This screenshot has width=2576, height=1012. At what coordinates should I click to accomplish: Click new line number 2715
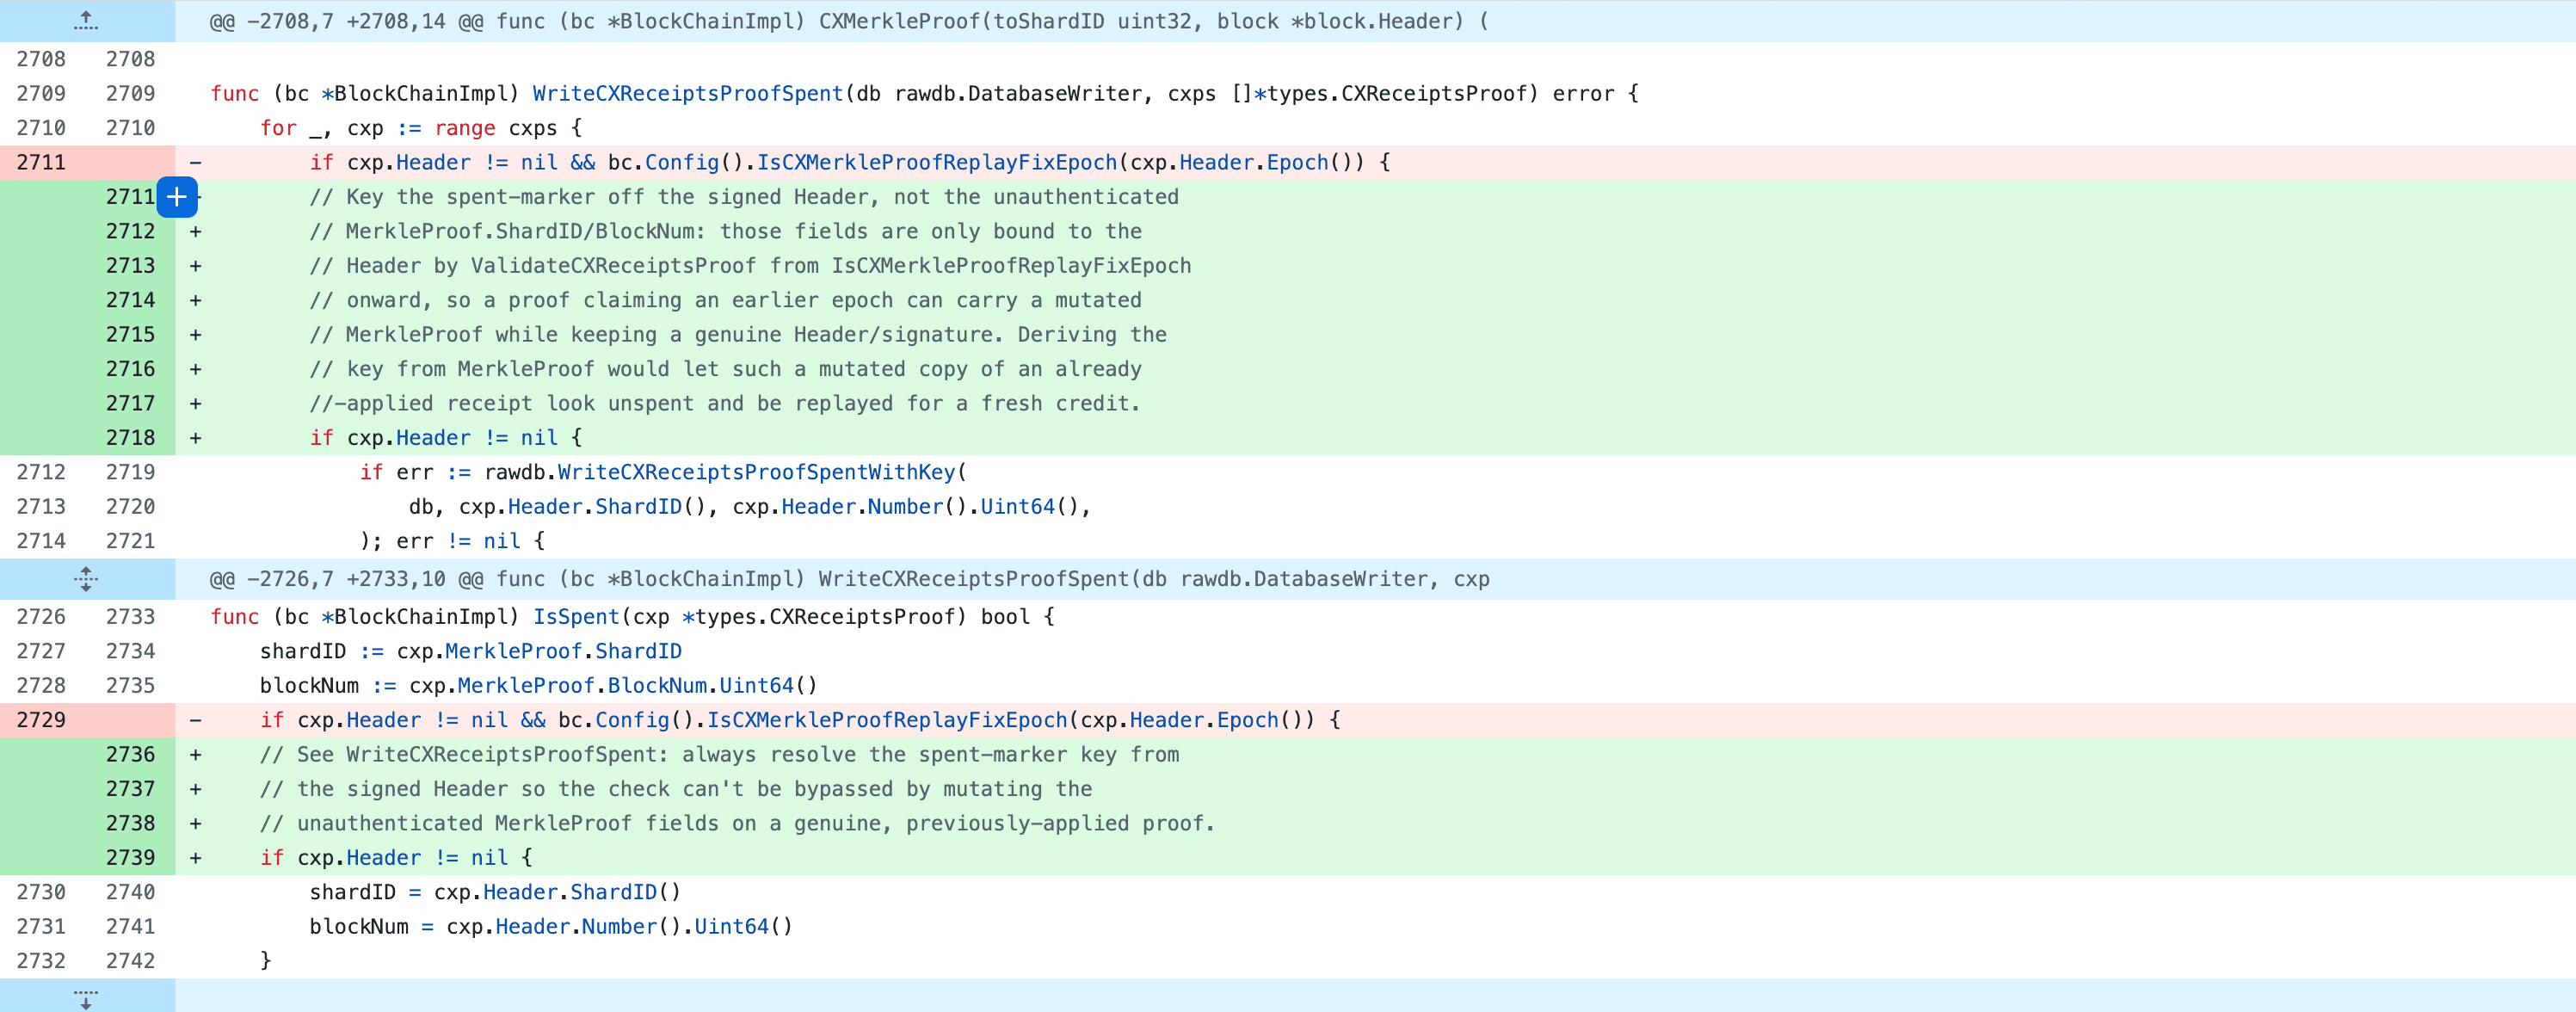(131, 335)
